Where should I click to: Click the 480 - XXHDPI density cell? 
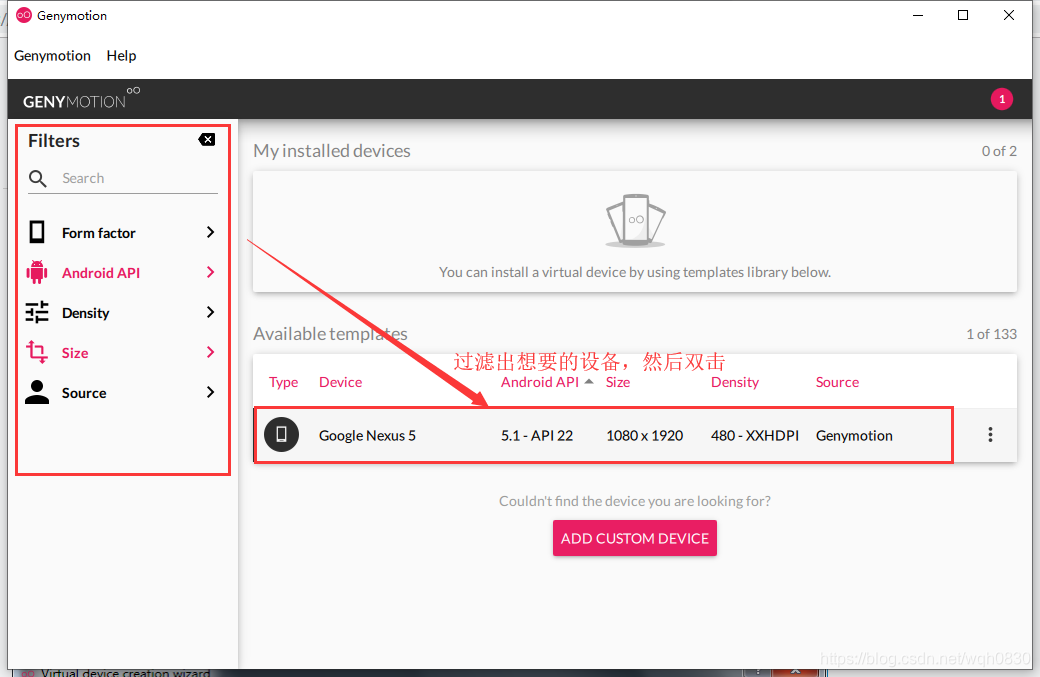pyautogui.click(x=755, y=436)
